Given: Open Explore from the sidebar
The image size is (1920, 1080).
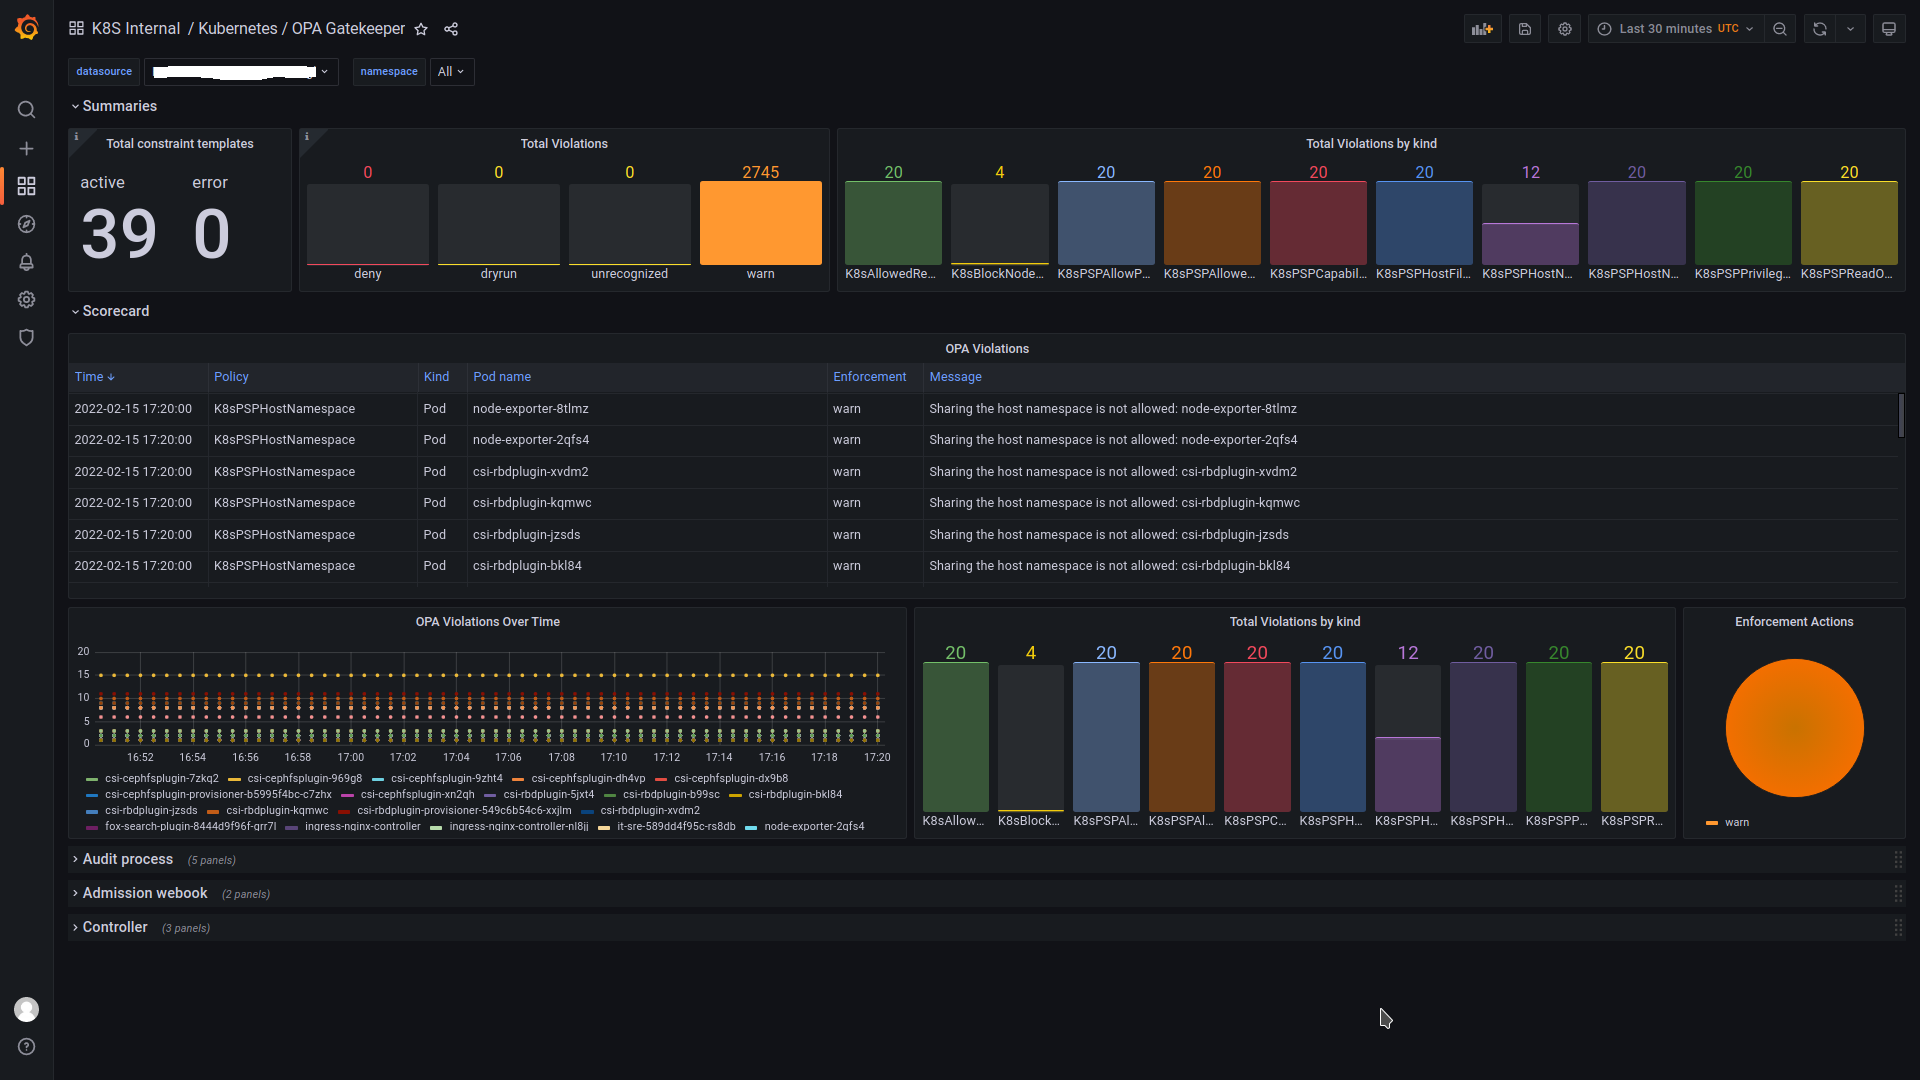Looking at the screenshot, I should 26,224.
